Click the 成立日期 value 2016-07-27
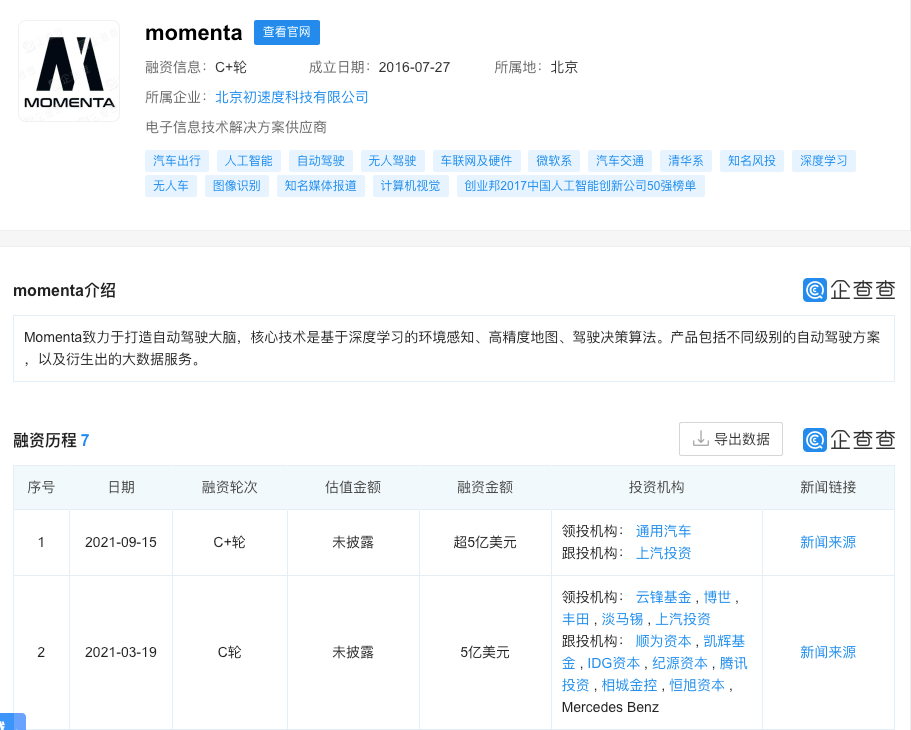The height and width of the screenshot is (730, 911). tap(414, 67)
